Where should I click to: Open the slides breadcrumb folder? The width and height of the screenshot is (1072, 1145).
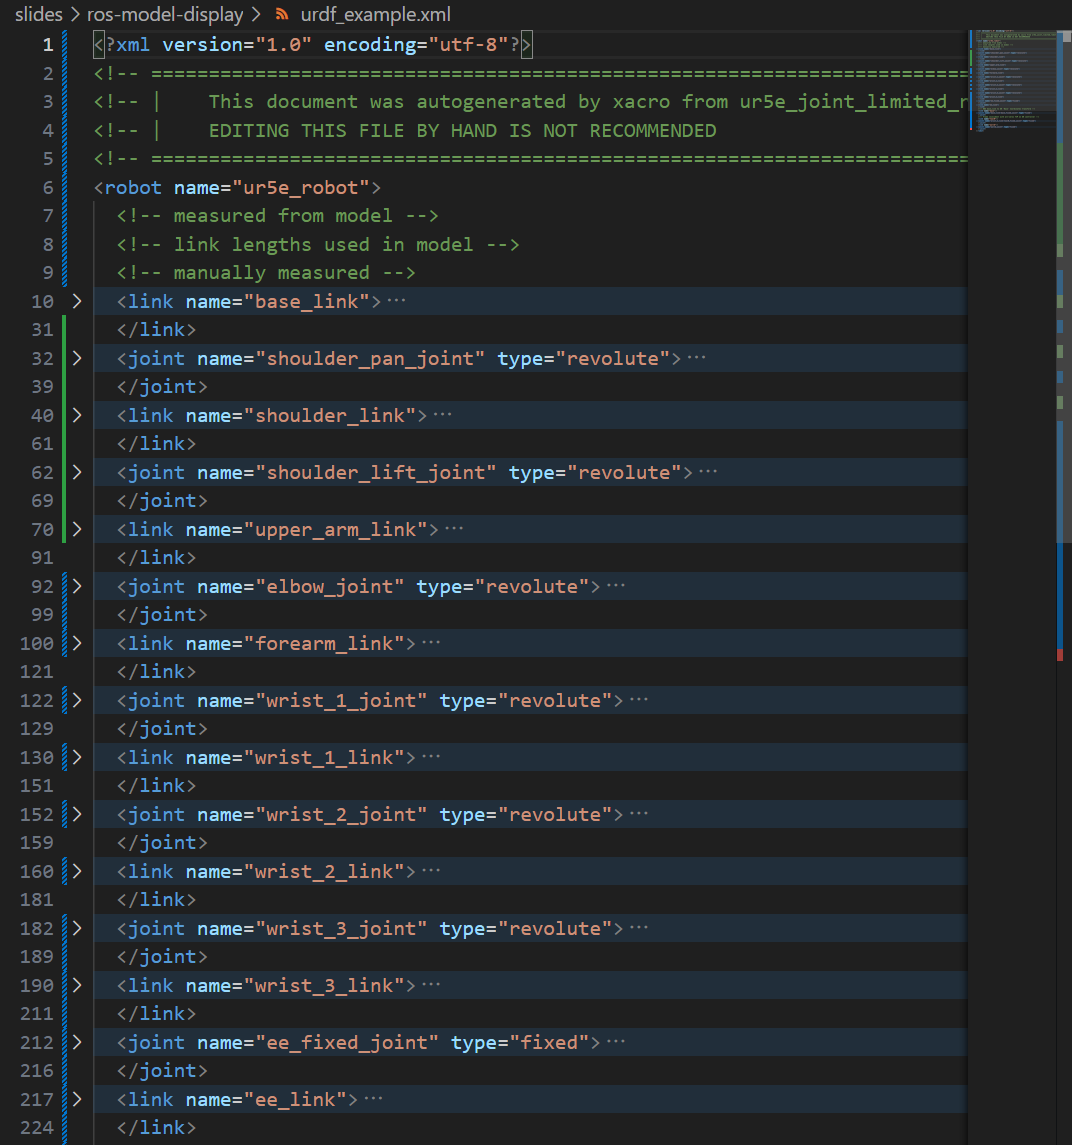pyautogui.click(x=39, y=14)
